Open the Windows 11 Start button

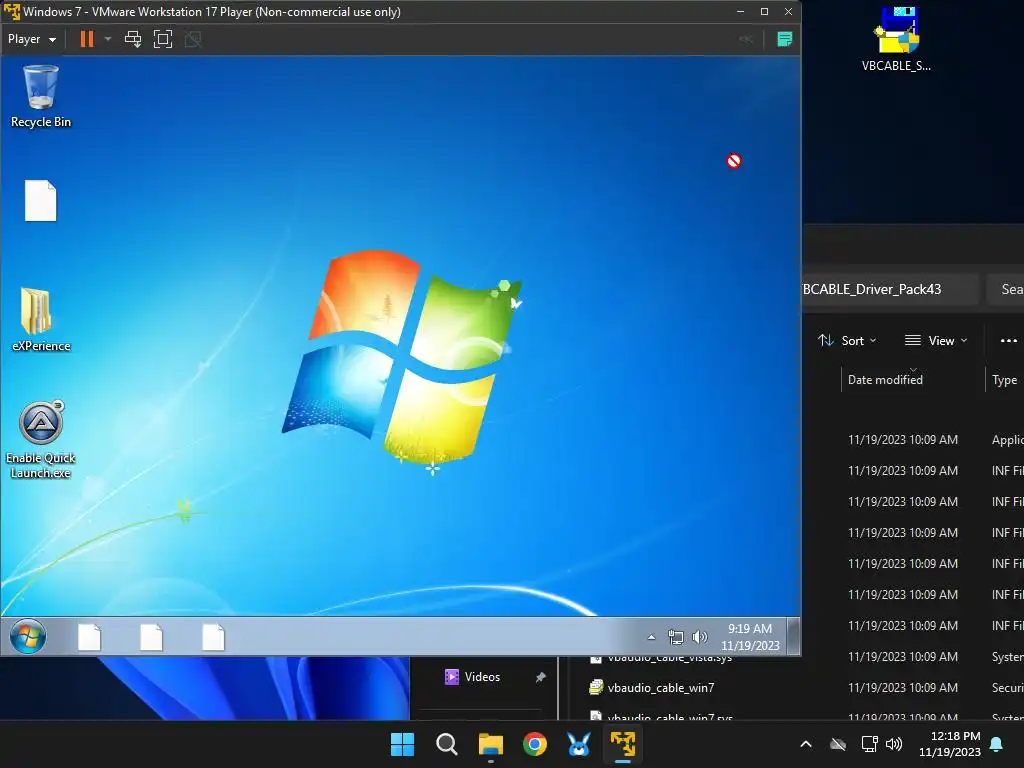click(x=402, y=744)
